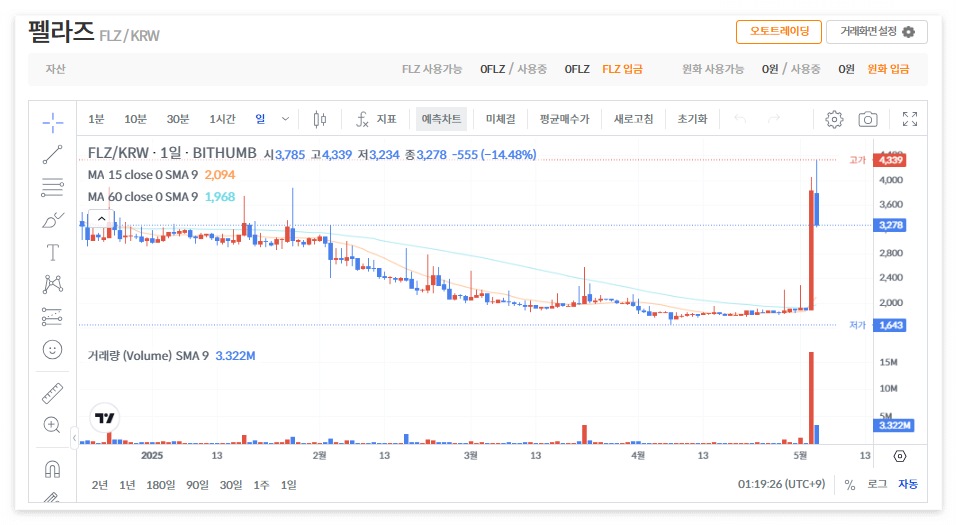Click the current price label 3,278

click(x=890, y=225)
